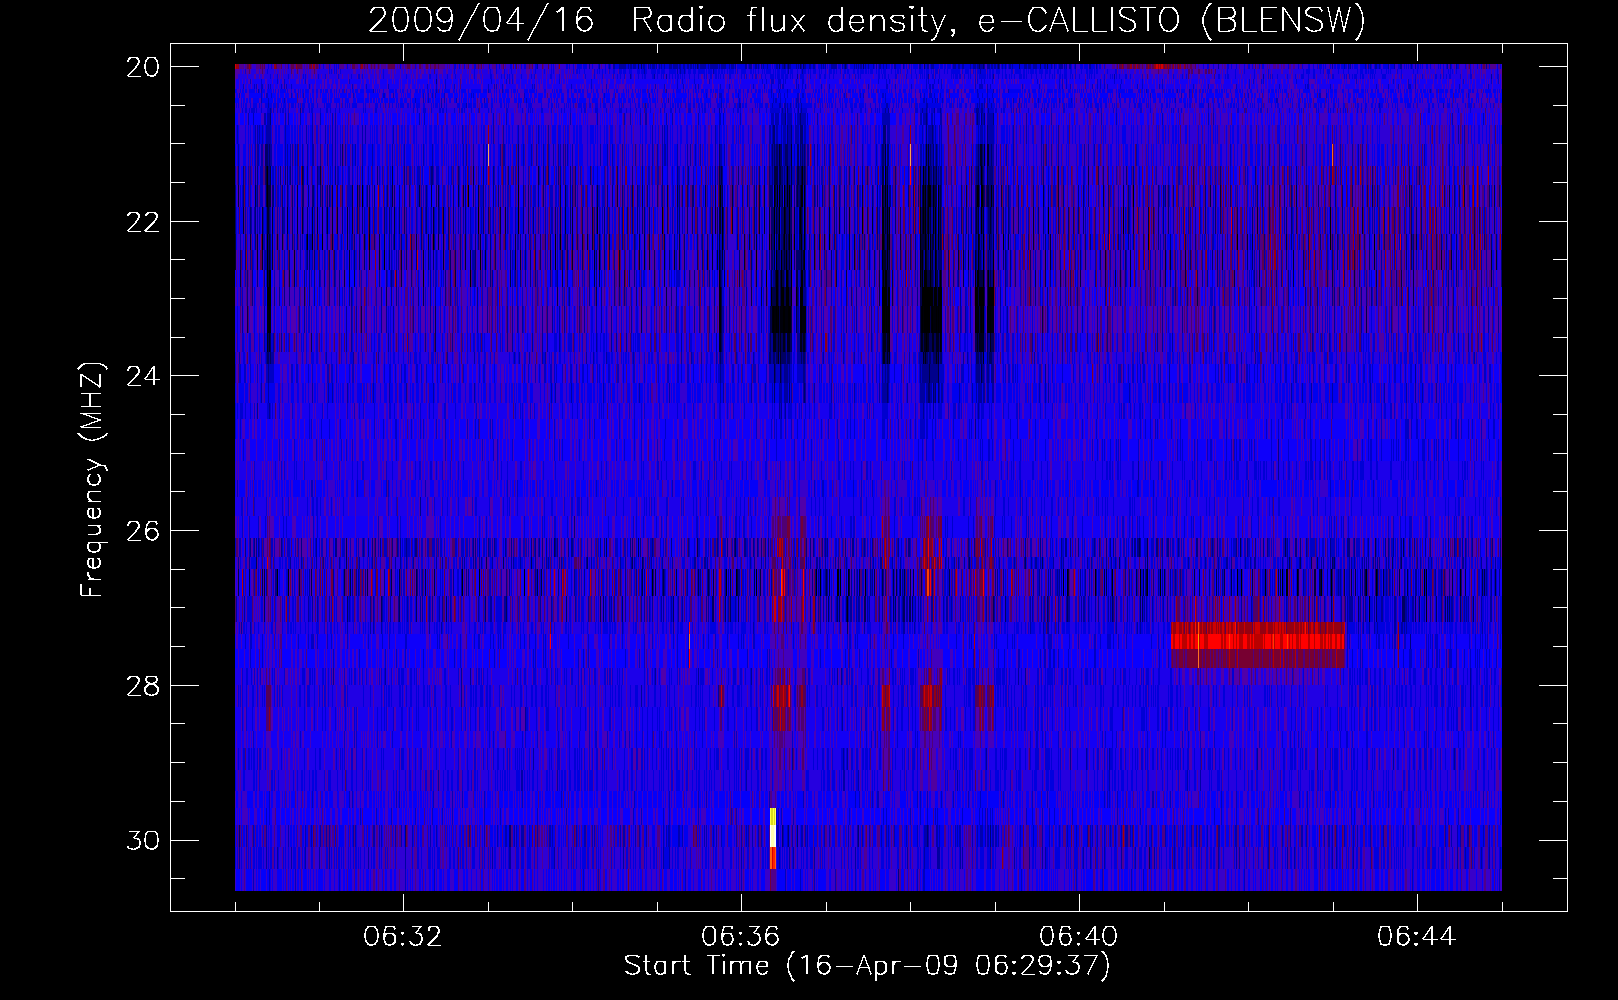
Task: Select the 06:32 time tick label
Action: [403, 937]
